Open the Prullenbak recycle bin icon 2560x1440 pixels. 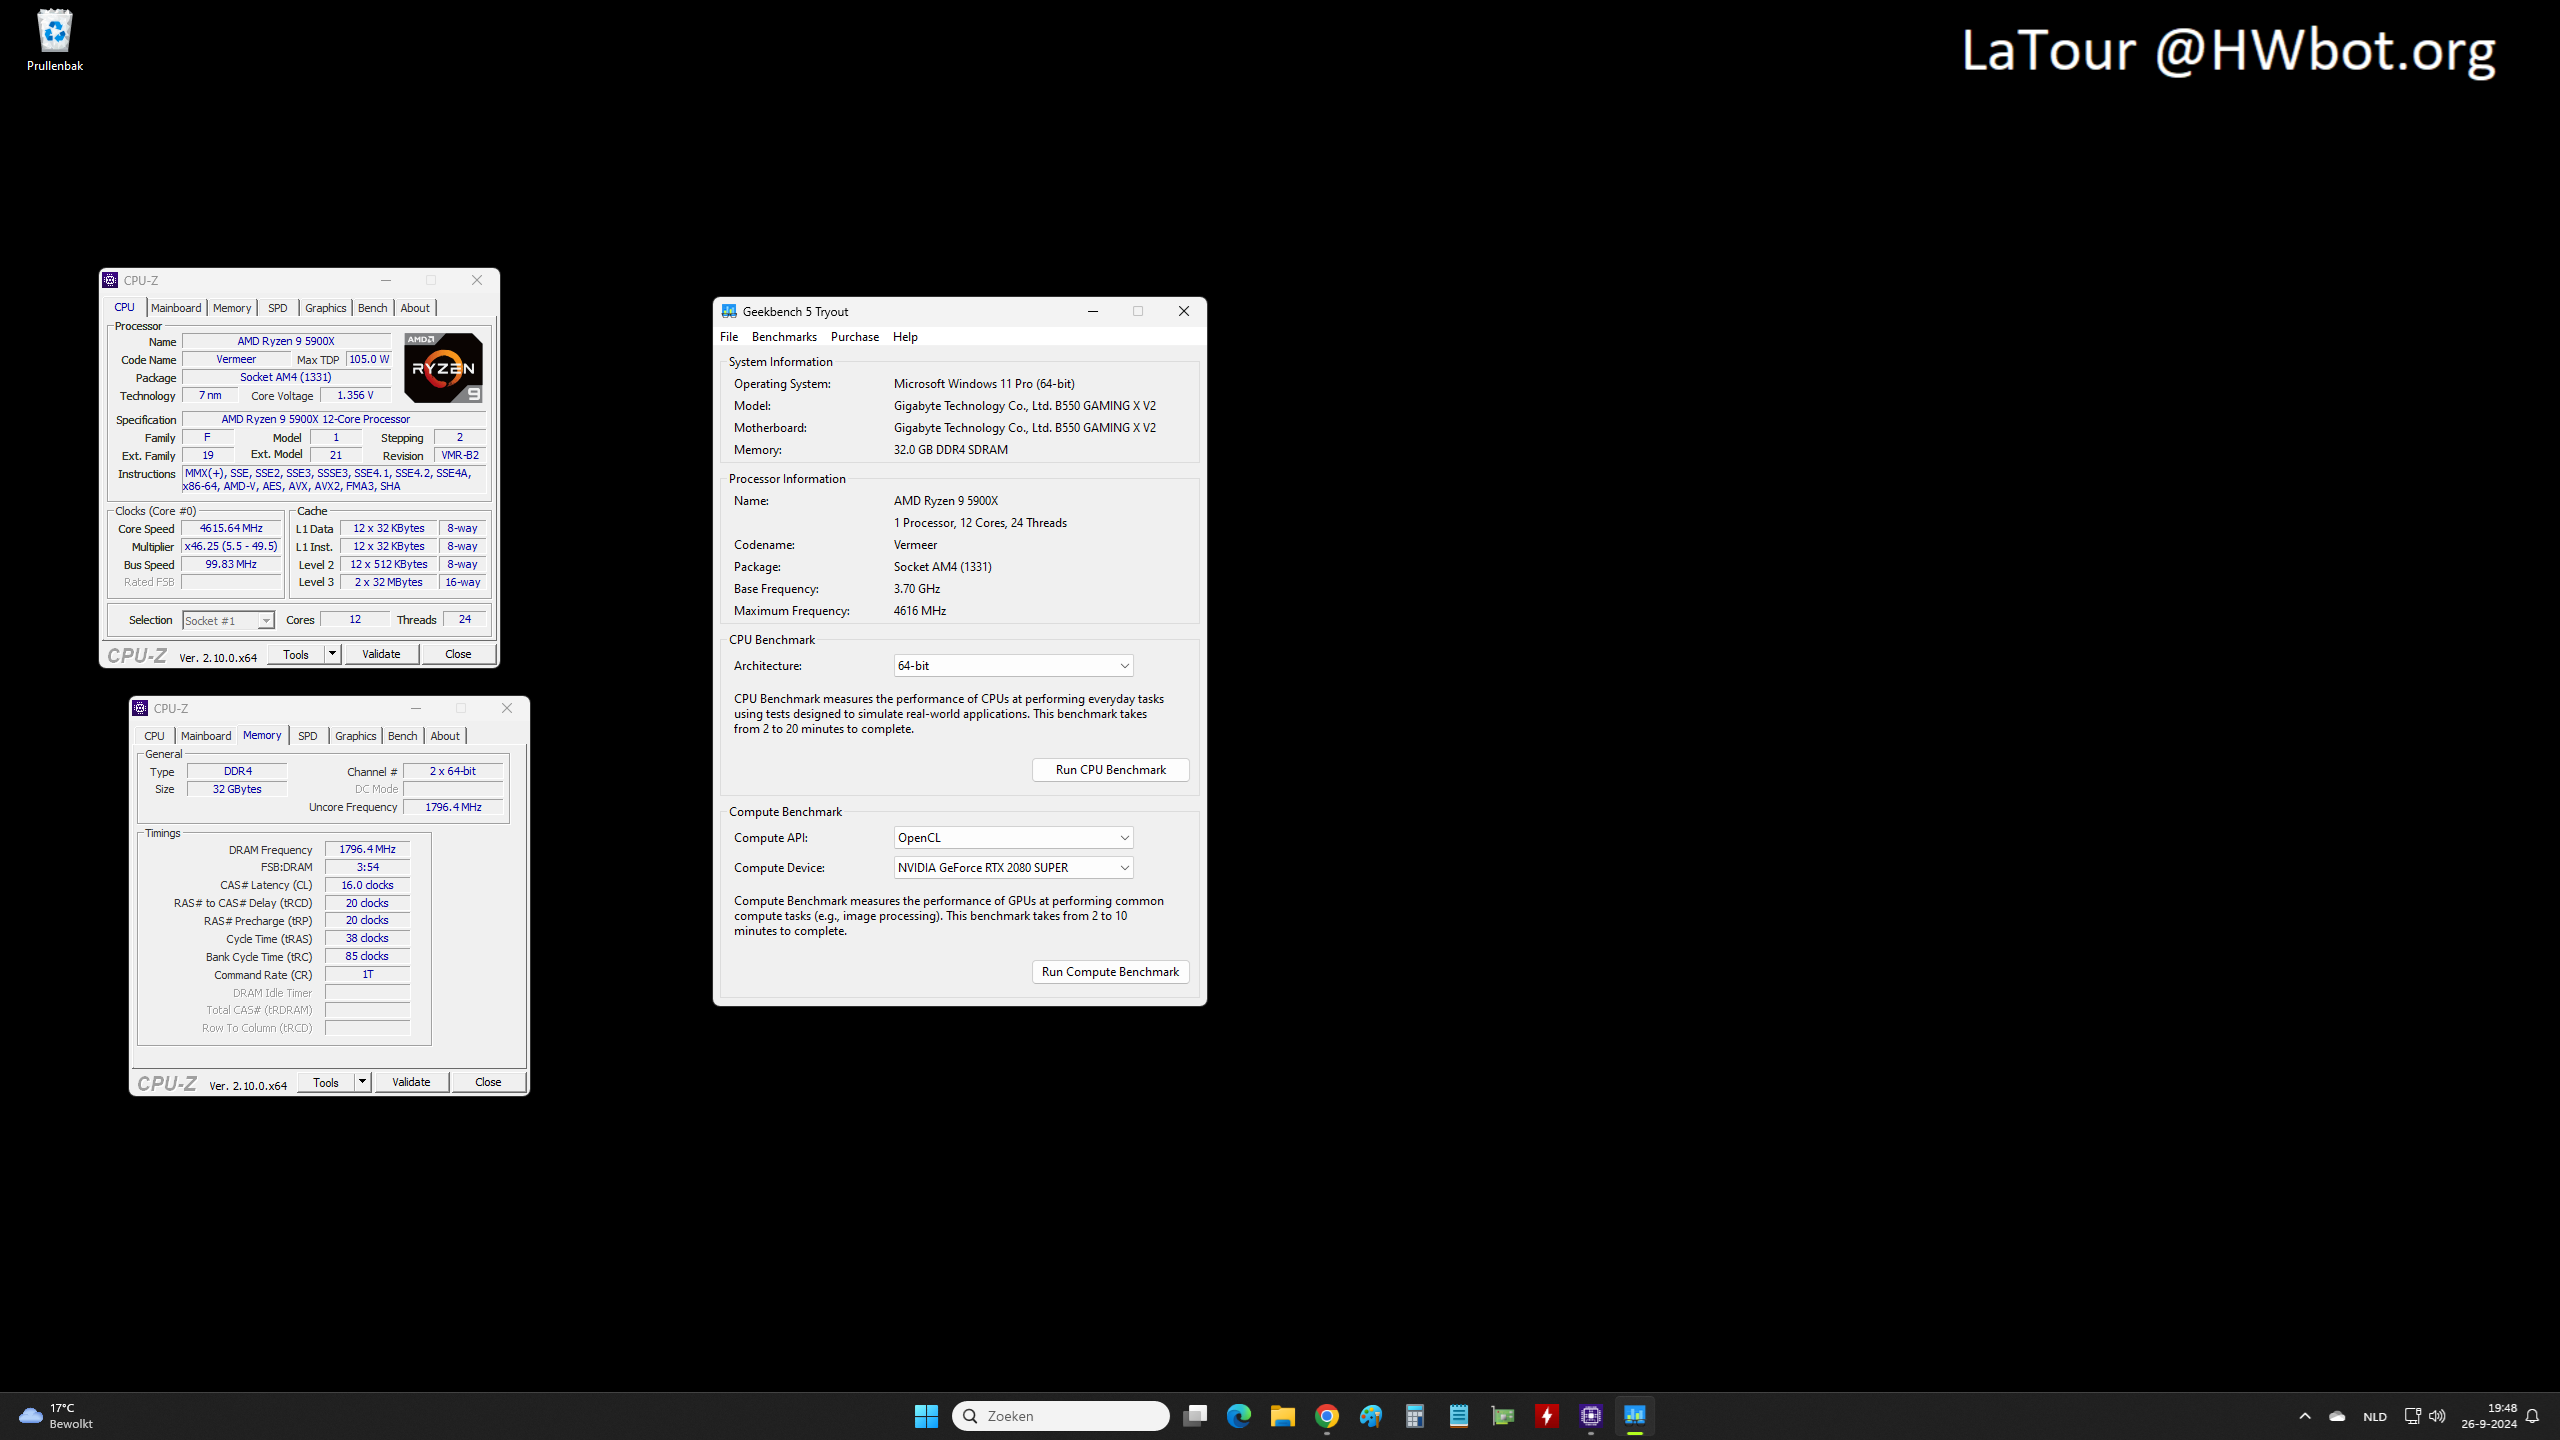point(55,40)
